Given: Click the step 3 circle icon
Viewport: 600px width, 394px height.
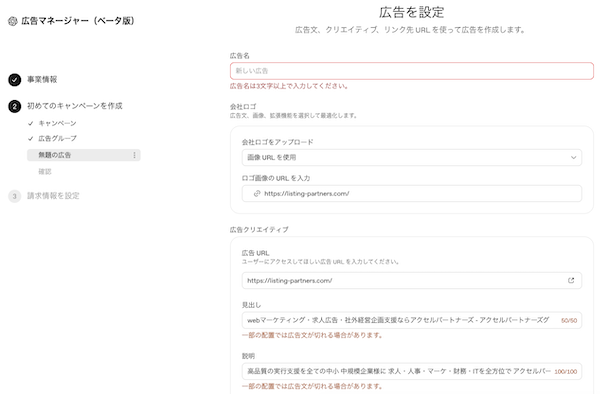Looking at the screenshot, I should pos(15,196).
